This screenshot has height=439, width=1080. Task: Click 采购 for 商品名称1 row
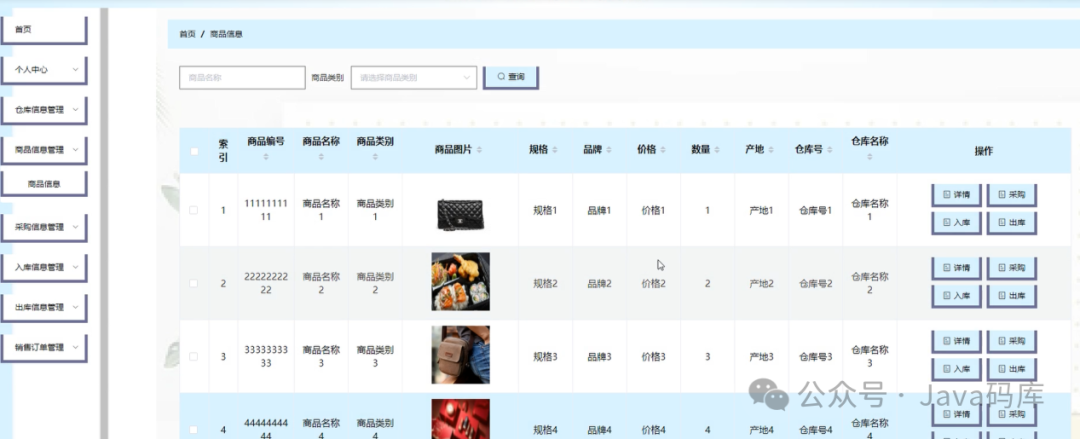(x=1012, y=196)
